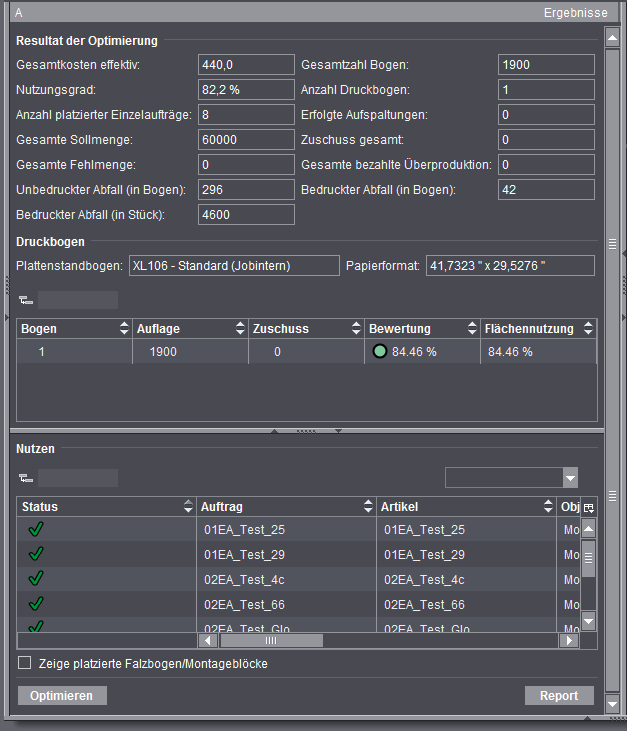Click the Ergebnisse panel title
Viewport: 627px width, 731px height.
click(576, 13)
